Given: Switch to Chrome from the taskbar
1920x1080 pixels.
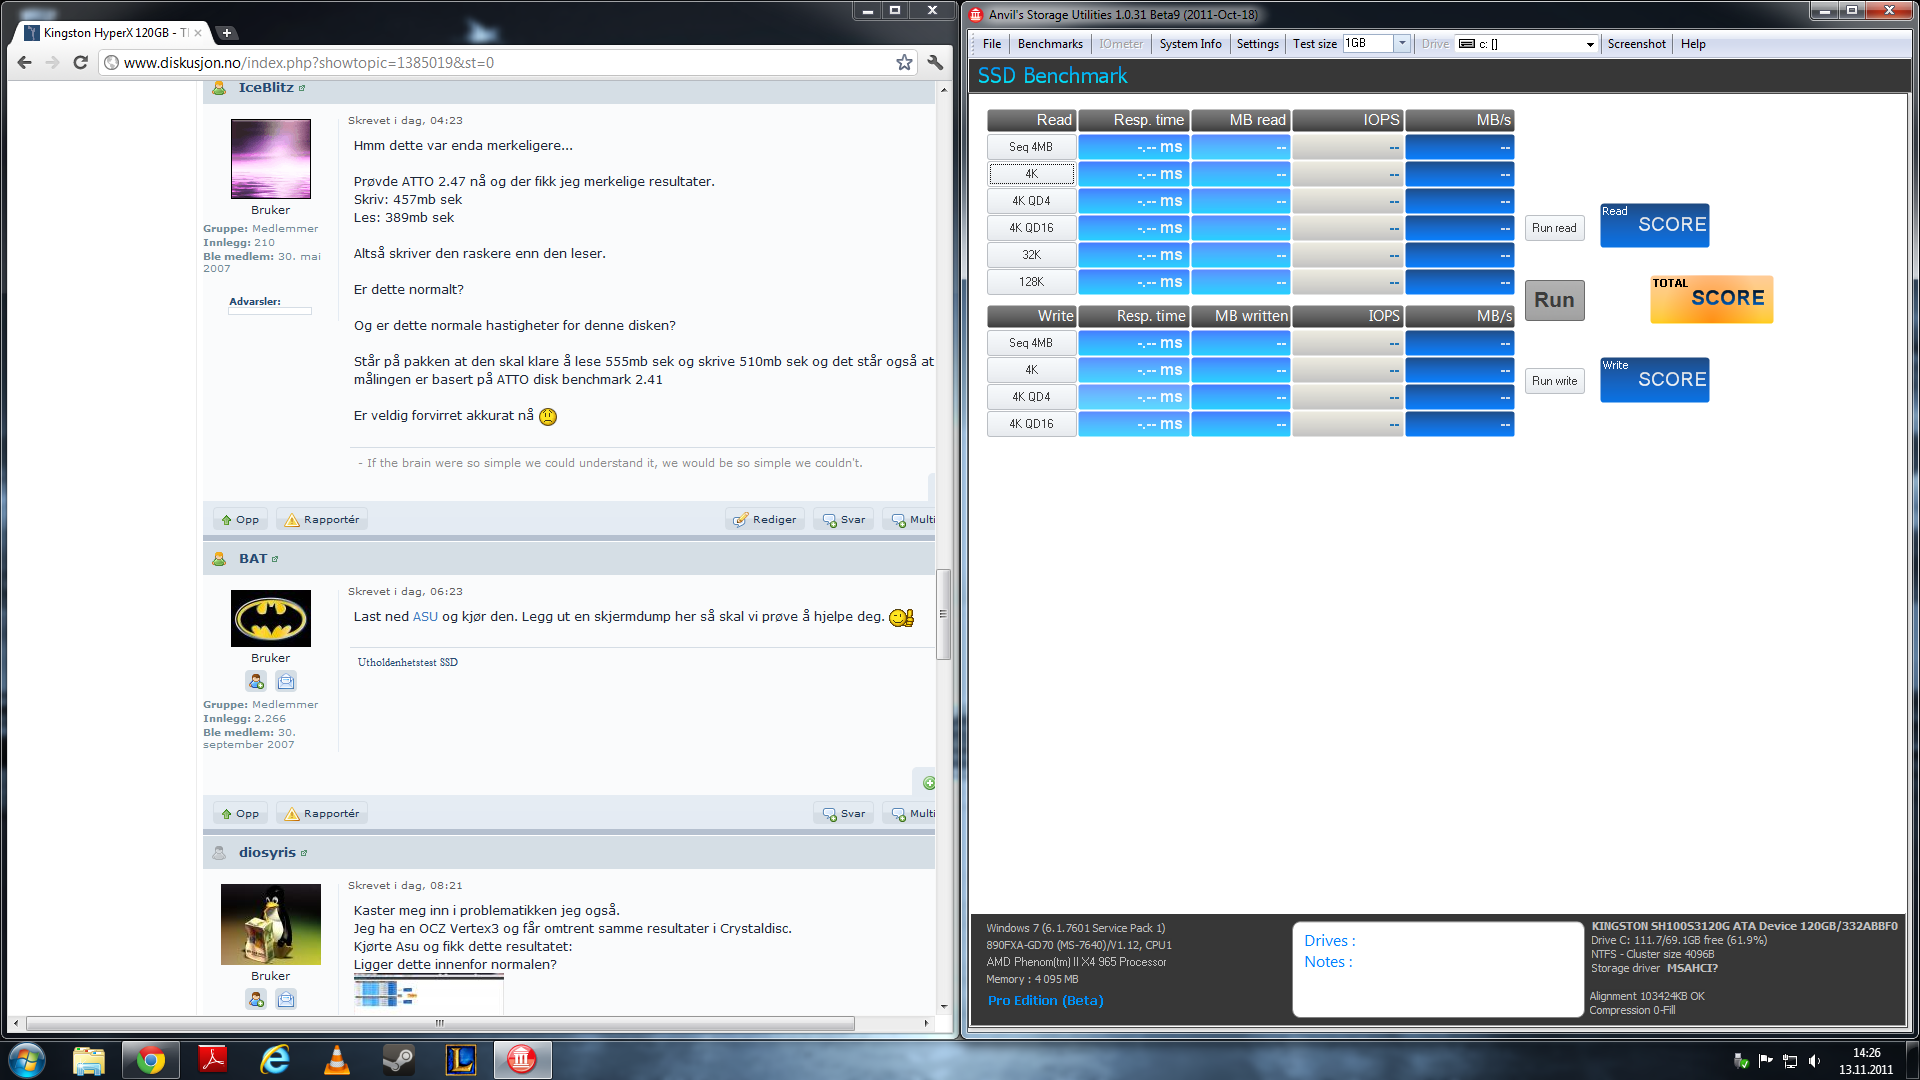Looking at the screenshot, I should (150, 1060).
